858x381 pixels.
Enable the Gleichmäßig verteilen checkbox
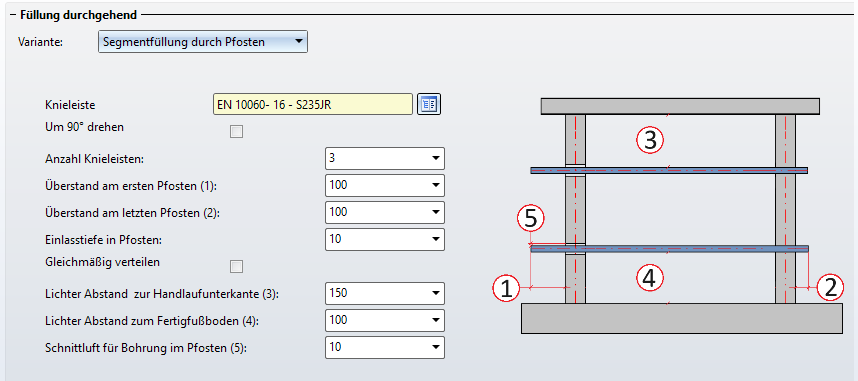236,267
